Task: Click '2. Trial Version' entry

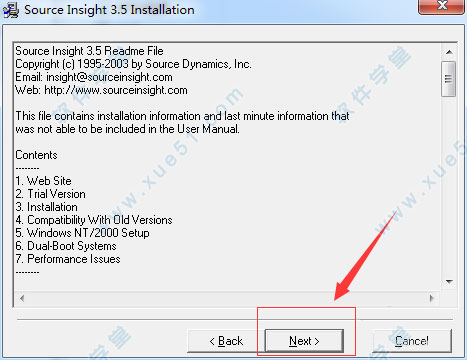Action: [50, 194]
